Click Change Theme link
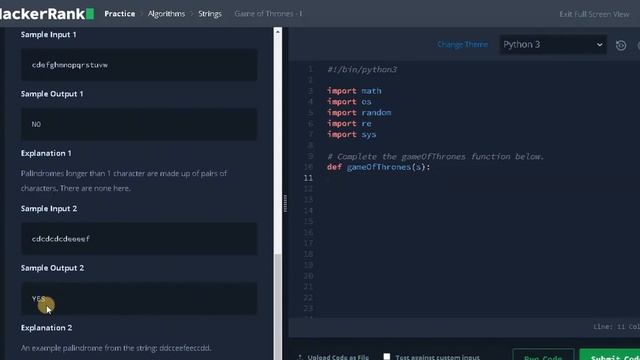Screen dimensions: 640x360 coord(462,44)
